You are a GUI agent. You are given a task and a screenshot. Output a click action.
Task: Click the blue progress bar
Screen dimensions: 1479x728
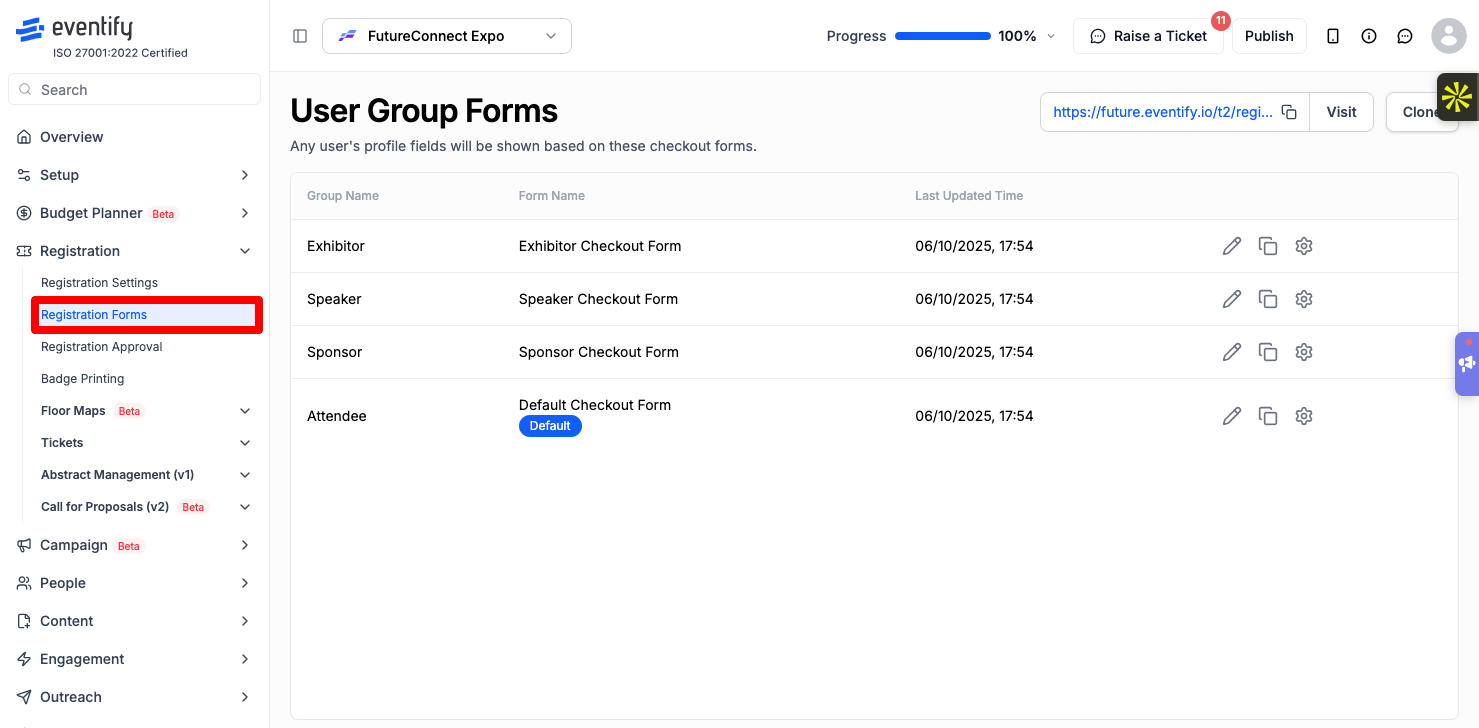point(943,36)
